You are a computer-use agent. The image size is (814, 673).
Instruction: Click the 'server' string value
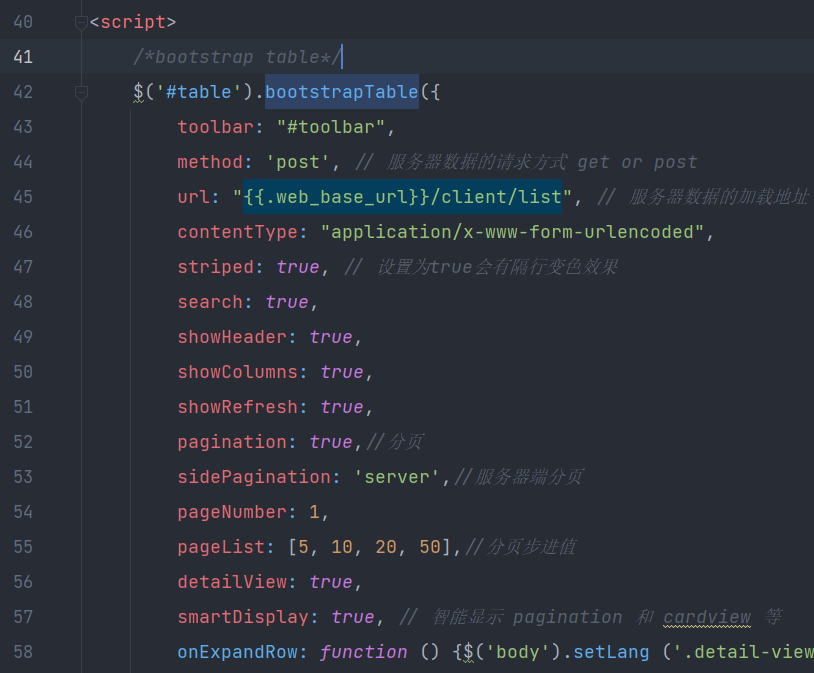[397, 477]
